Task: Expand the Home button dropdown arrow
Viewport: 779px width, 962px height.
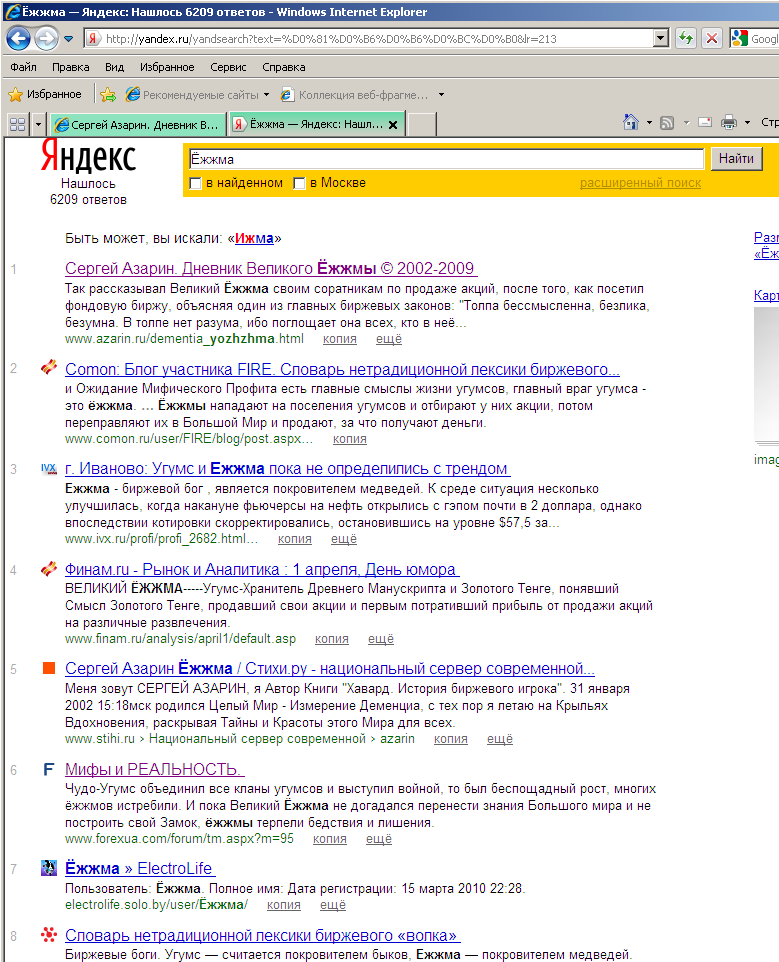Action: point(650,123)
